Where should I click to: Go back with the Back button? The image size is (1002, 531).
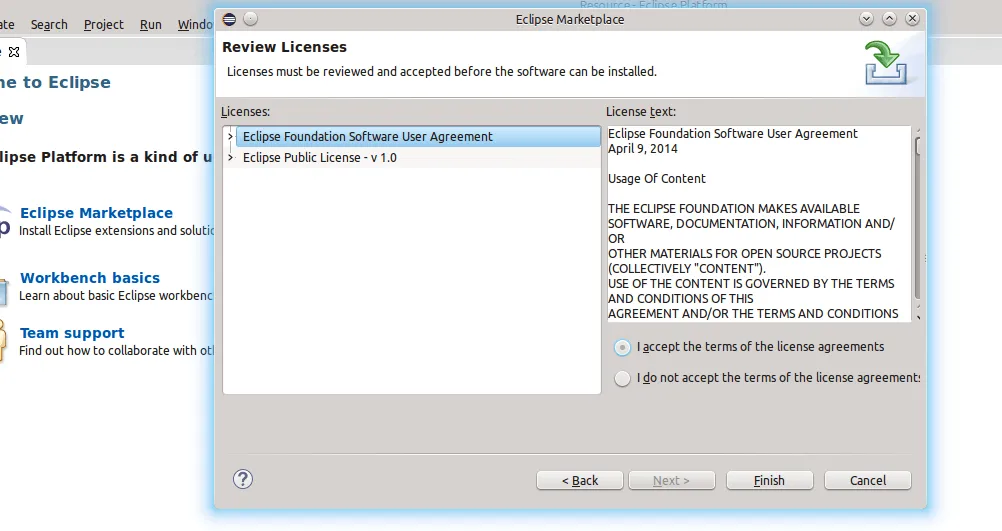[580, 481]
